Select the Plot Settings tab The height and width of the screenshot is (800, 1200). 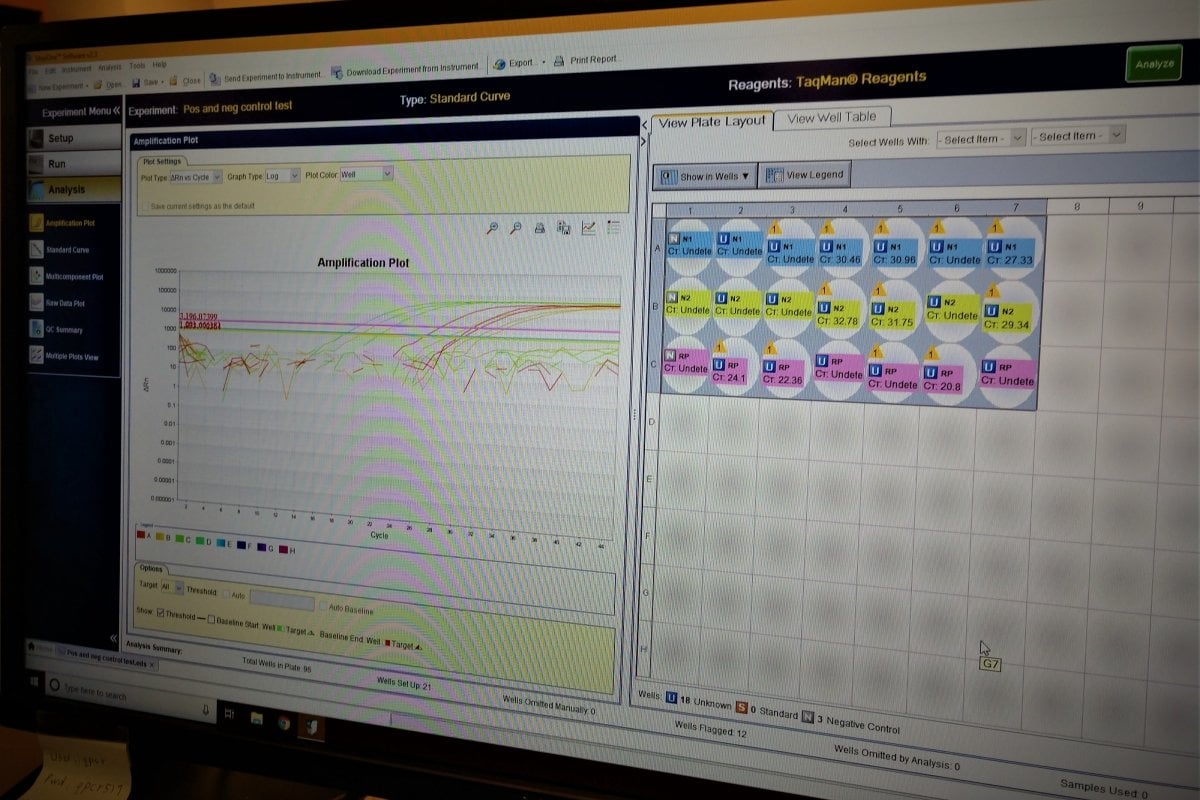(x=161, y=160)
